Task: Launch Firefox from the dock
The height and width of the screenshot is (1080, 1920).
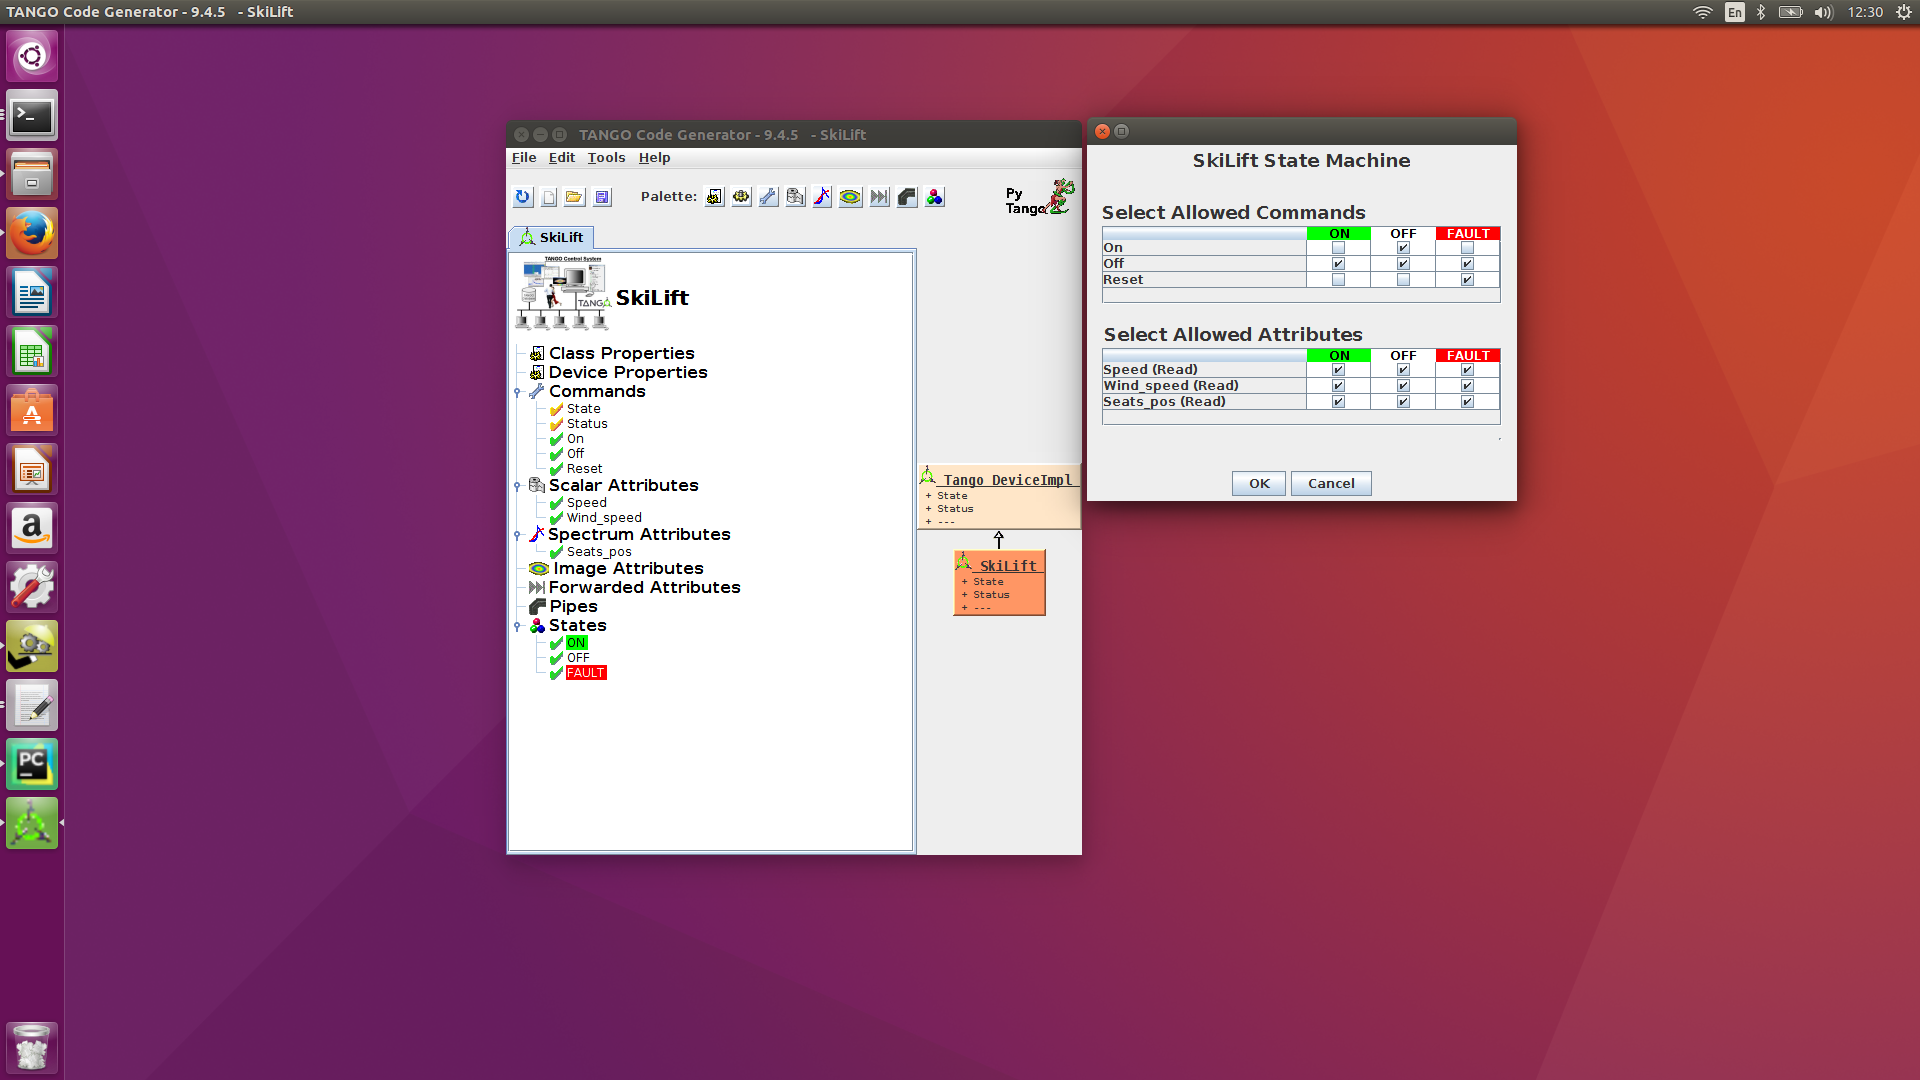Action: click(x=32, y=234)
